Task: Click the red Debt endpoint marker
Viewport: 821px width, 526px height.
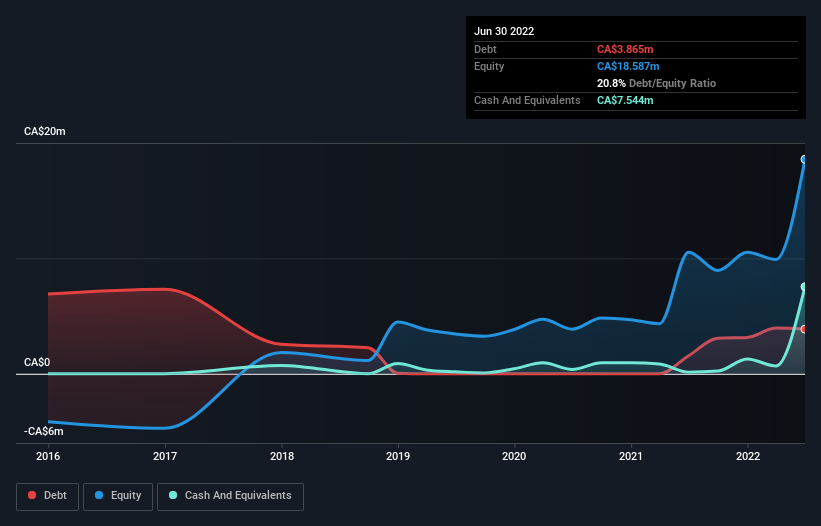Action: [804, 329]
